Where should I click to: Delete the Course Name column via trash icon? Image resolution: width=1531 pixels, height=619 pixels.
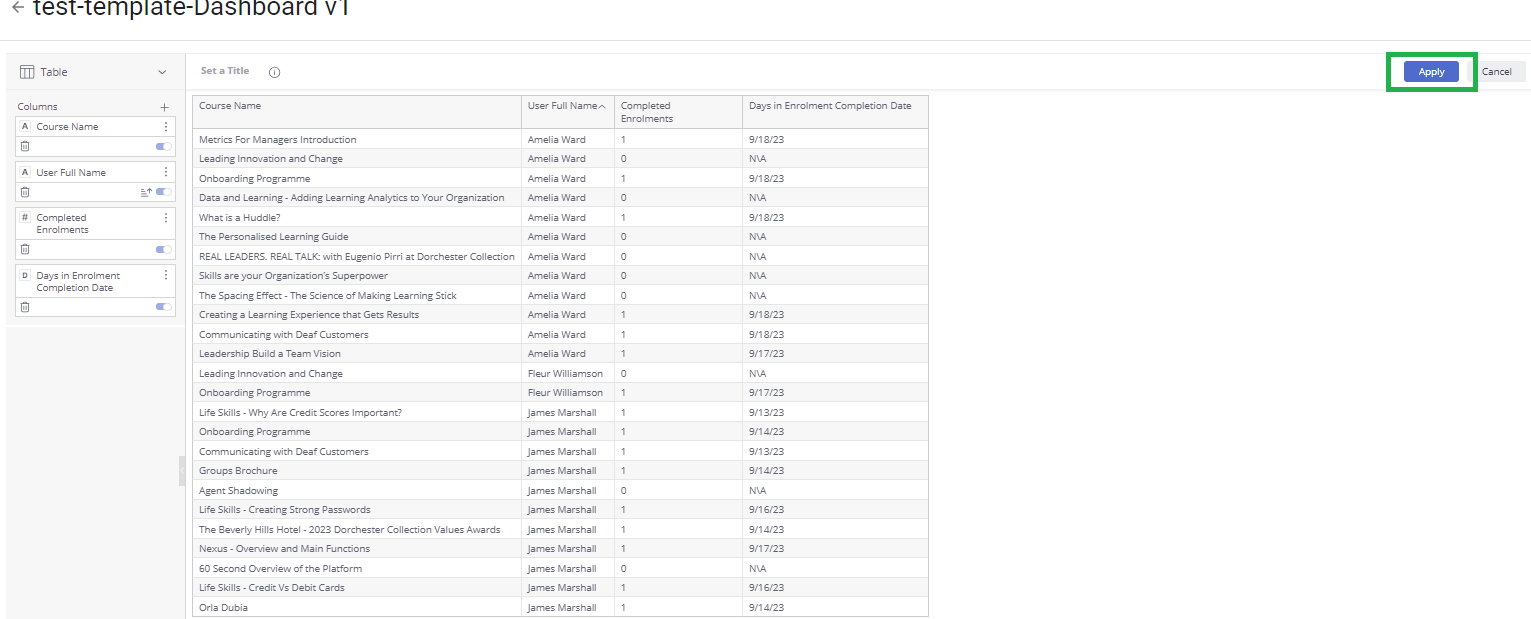[x=24, y=146]
